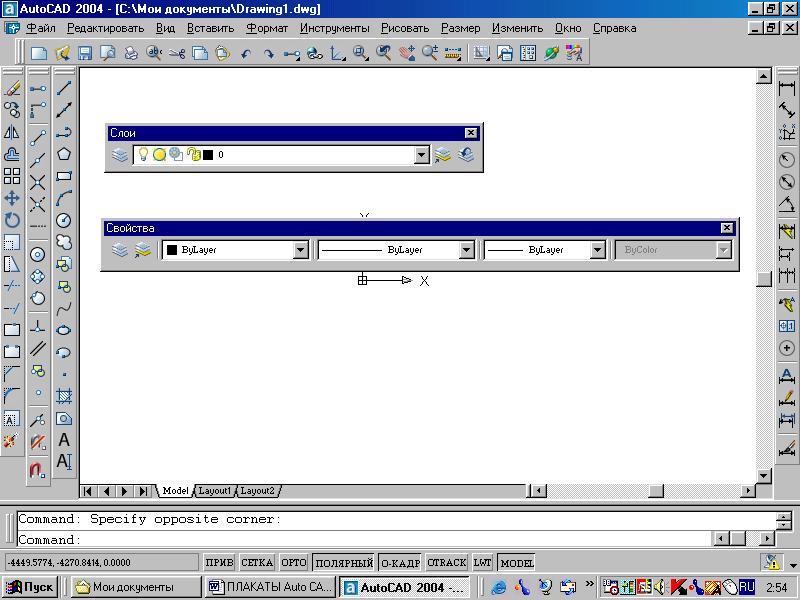
Task: Toggle the LWT lineweight display button
Action: pos(483,563)
